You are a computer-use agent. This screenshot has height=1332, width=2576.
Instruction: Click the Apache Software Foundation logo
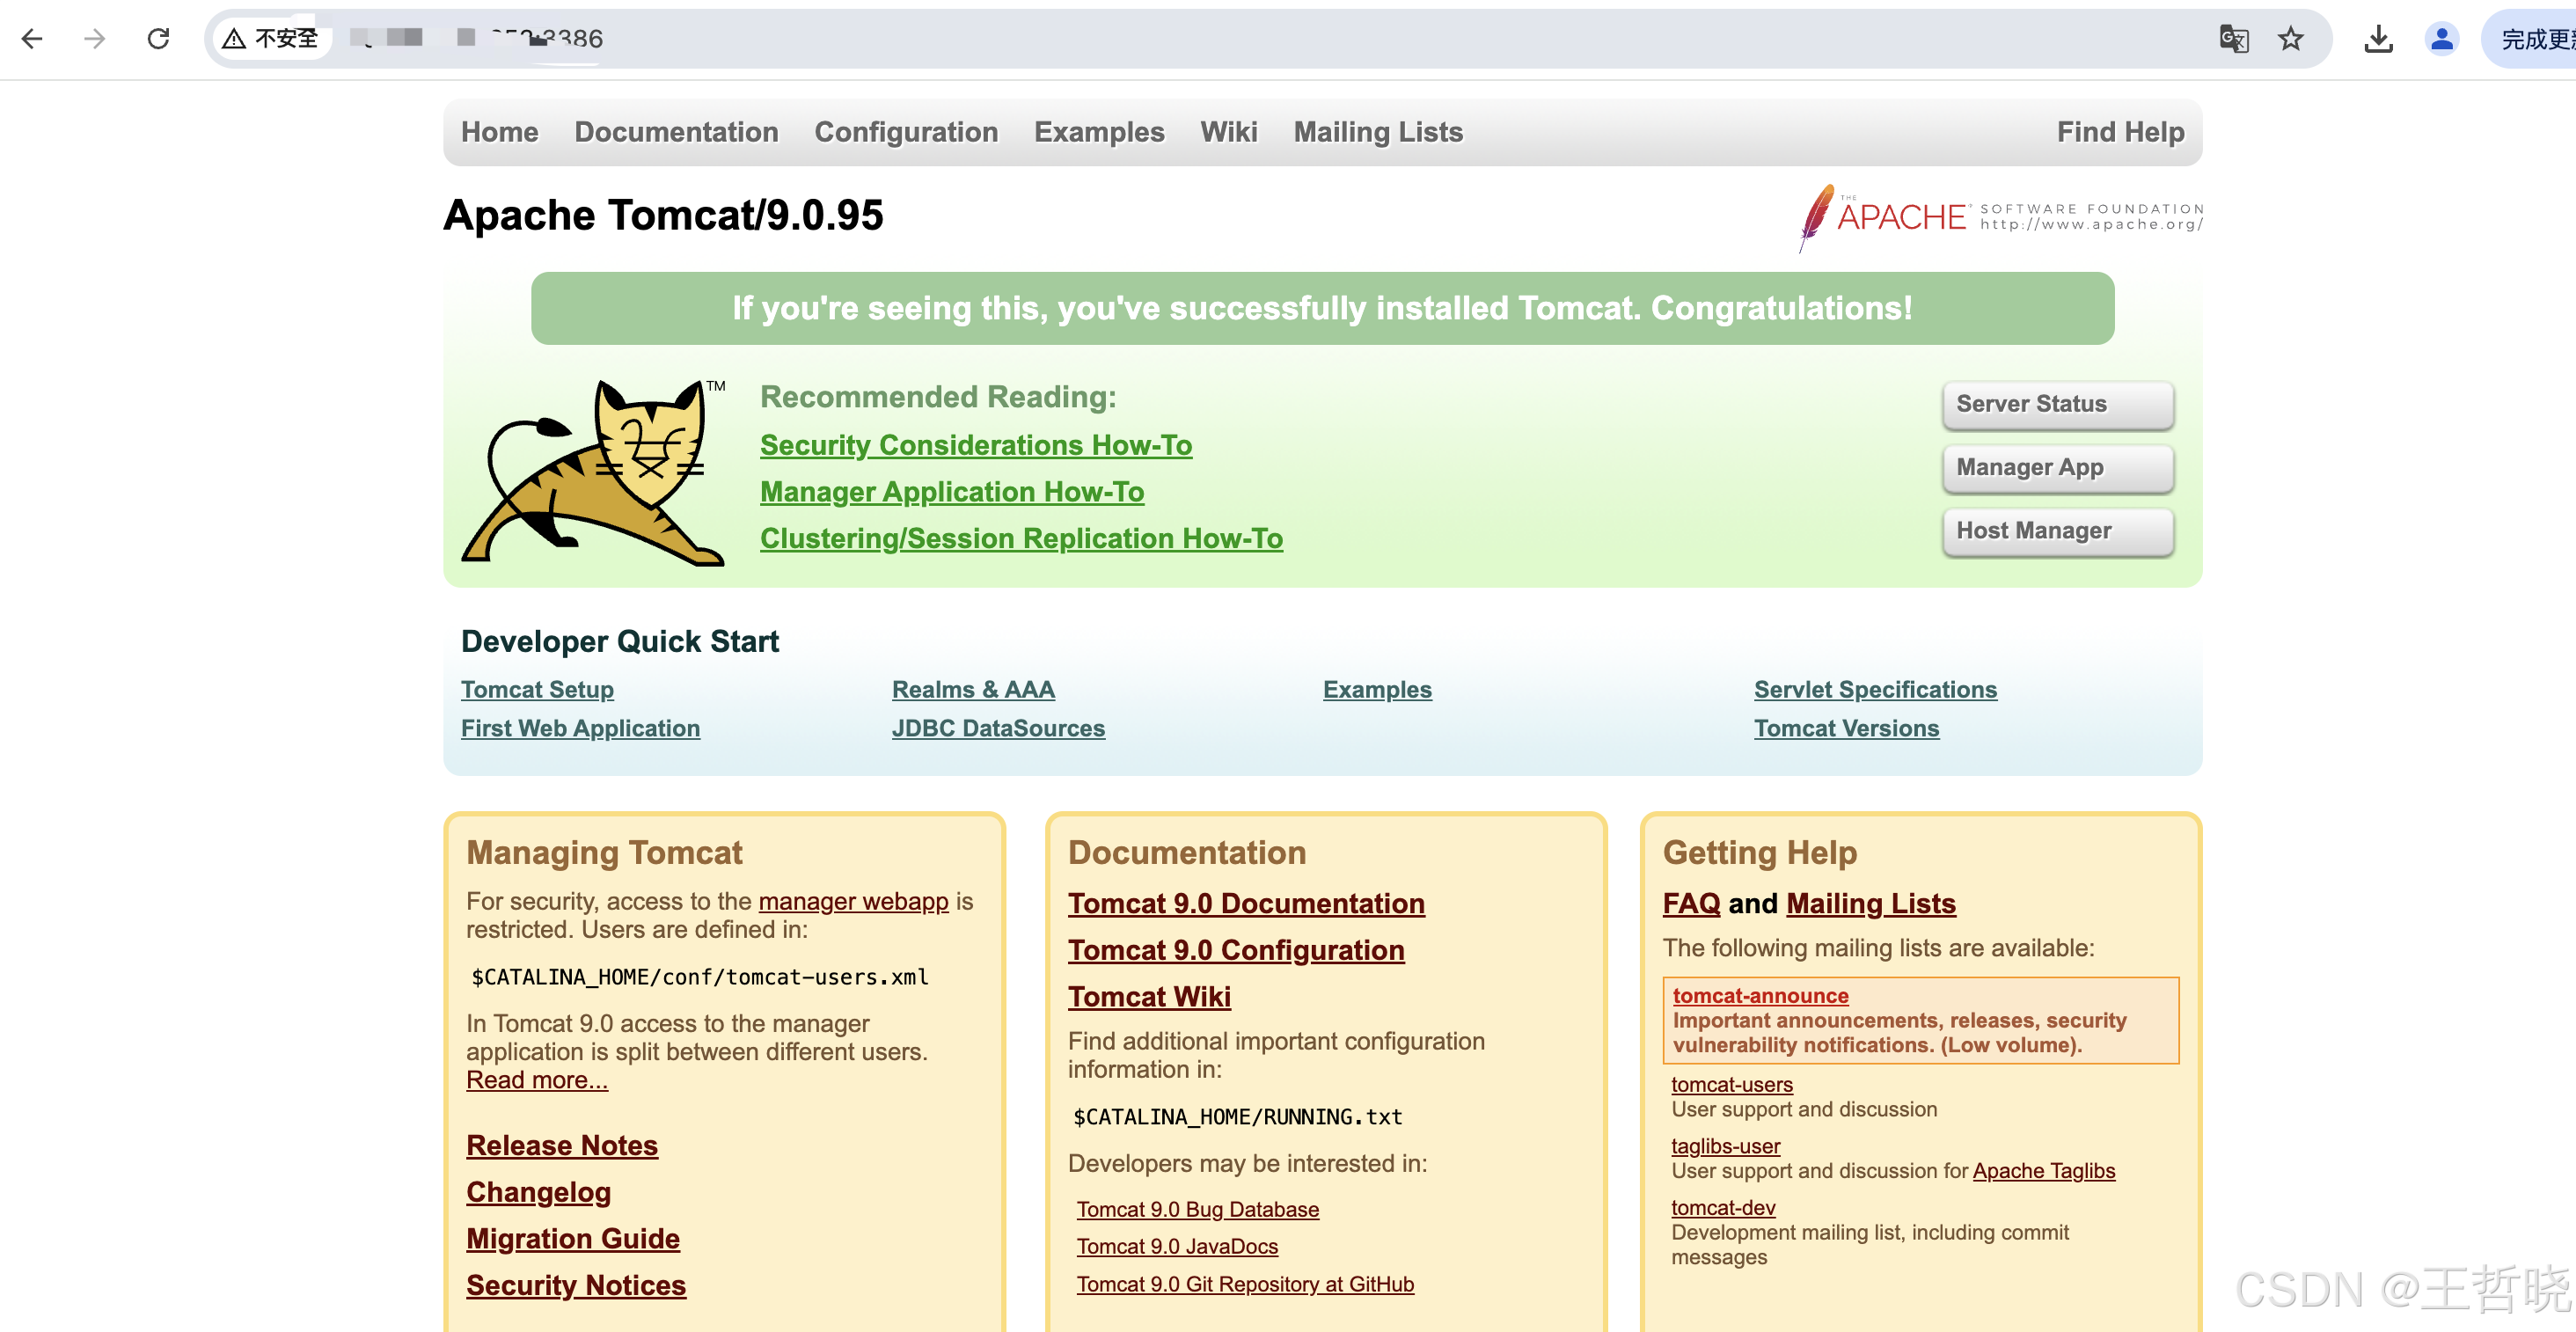[x=2000, y=217]
